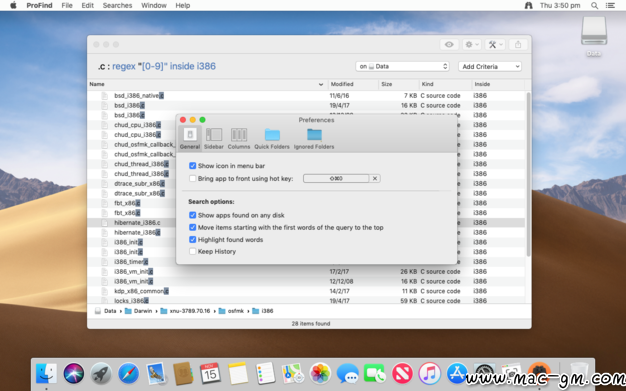The height and width of the screenshot is (391, 626).
Task: Click file icon of bsd_i386.c dated 19/4/17
Action: pyautogui.click(x=105, y=105)
